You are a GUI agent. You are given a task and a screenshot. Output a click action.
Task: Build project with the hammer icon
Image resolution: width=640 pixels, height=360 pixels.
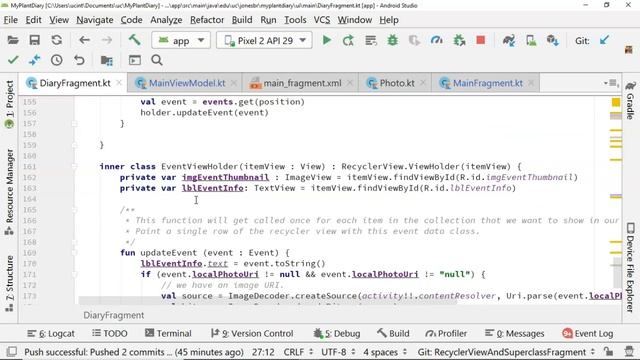(134, 40)
